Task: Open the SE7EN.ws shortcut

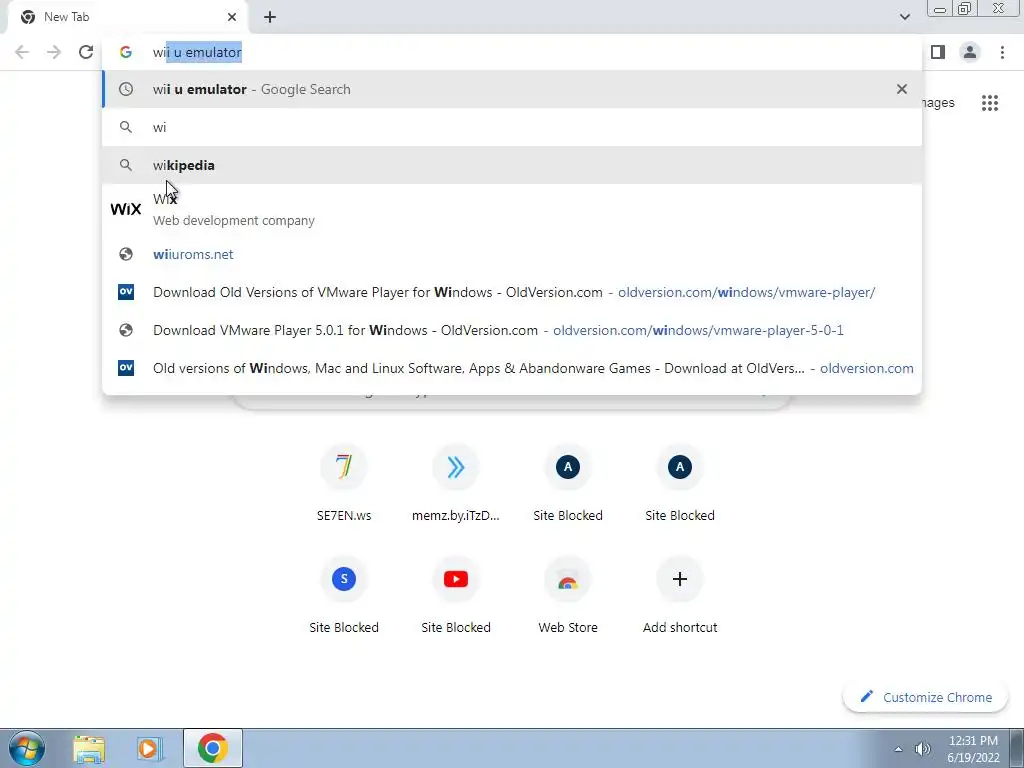Action: [344, 484]
